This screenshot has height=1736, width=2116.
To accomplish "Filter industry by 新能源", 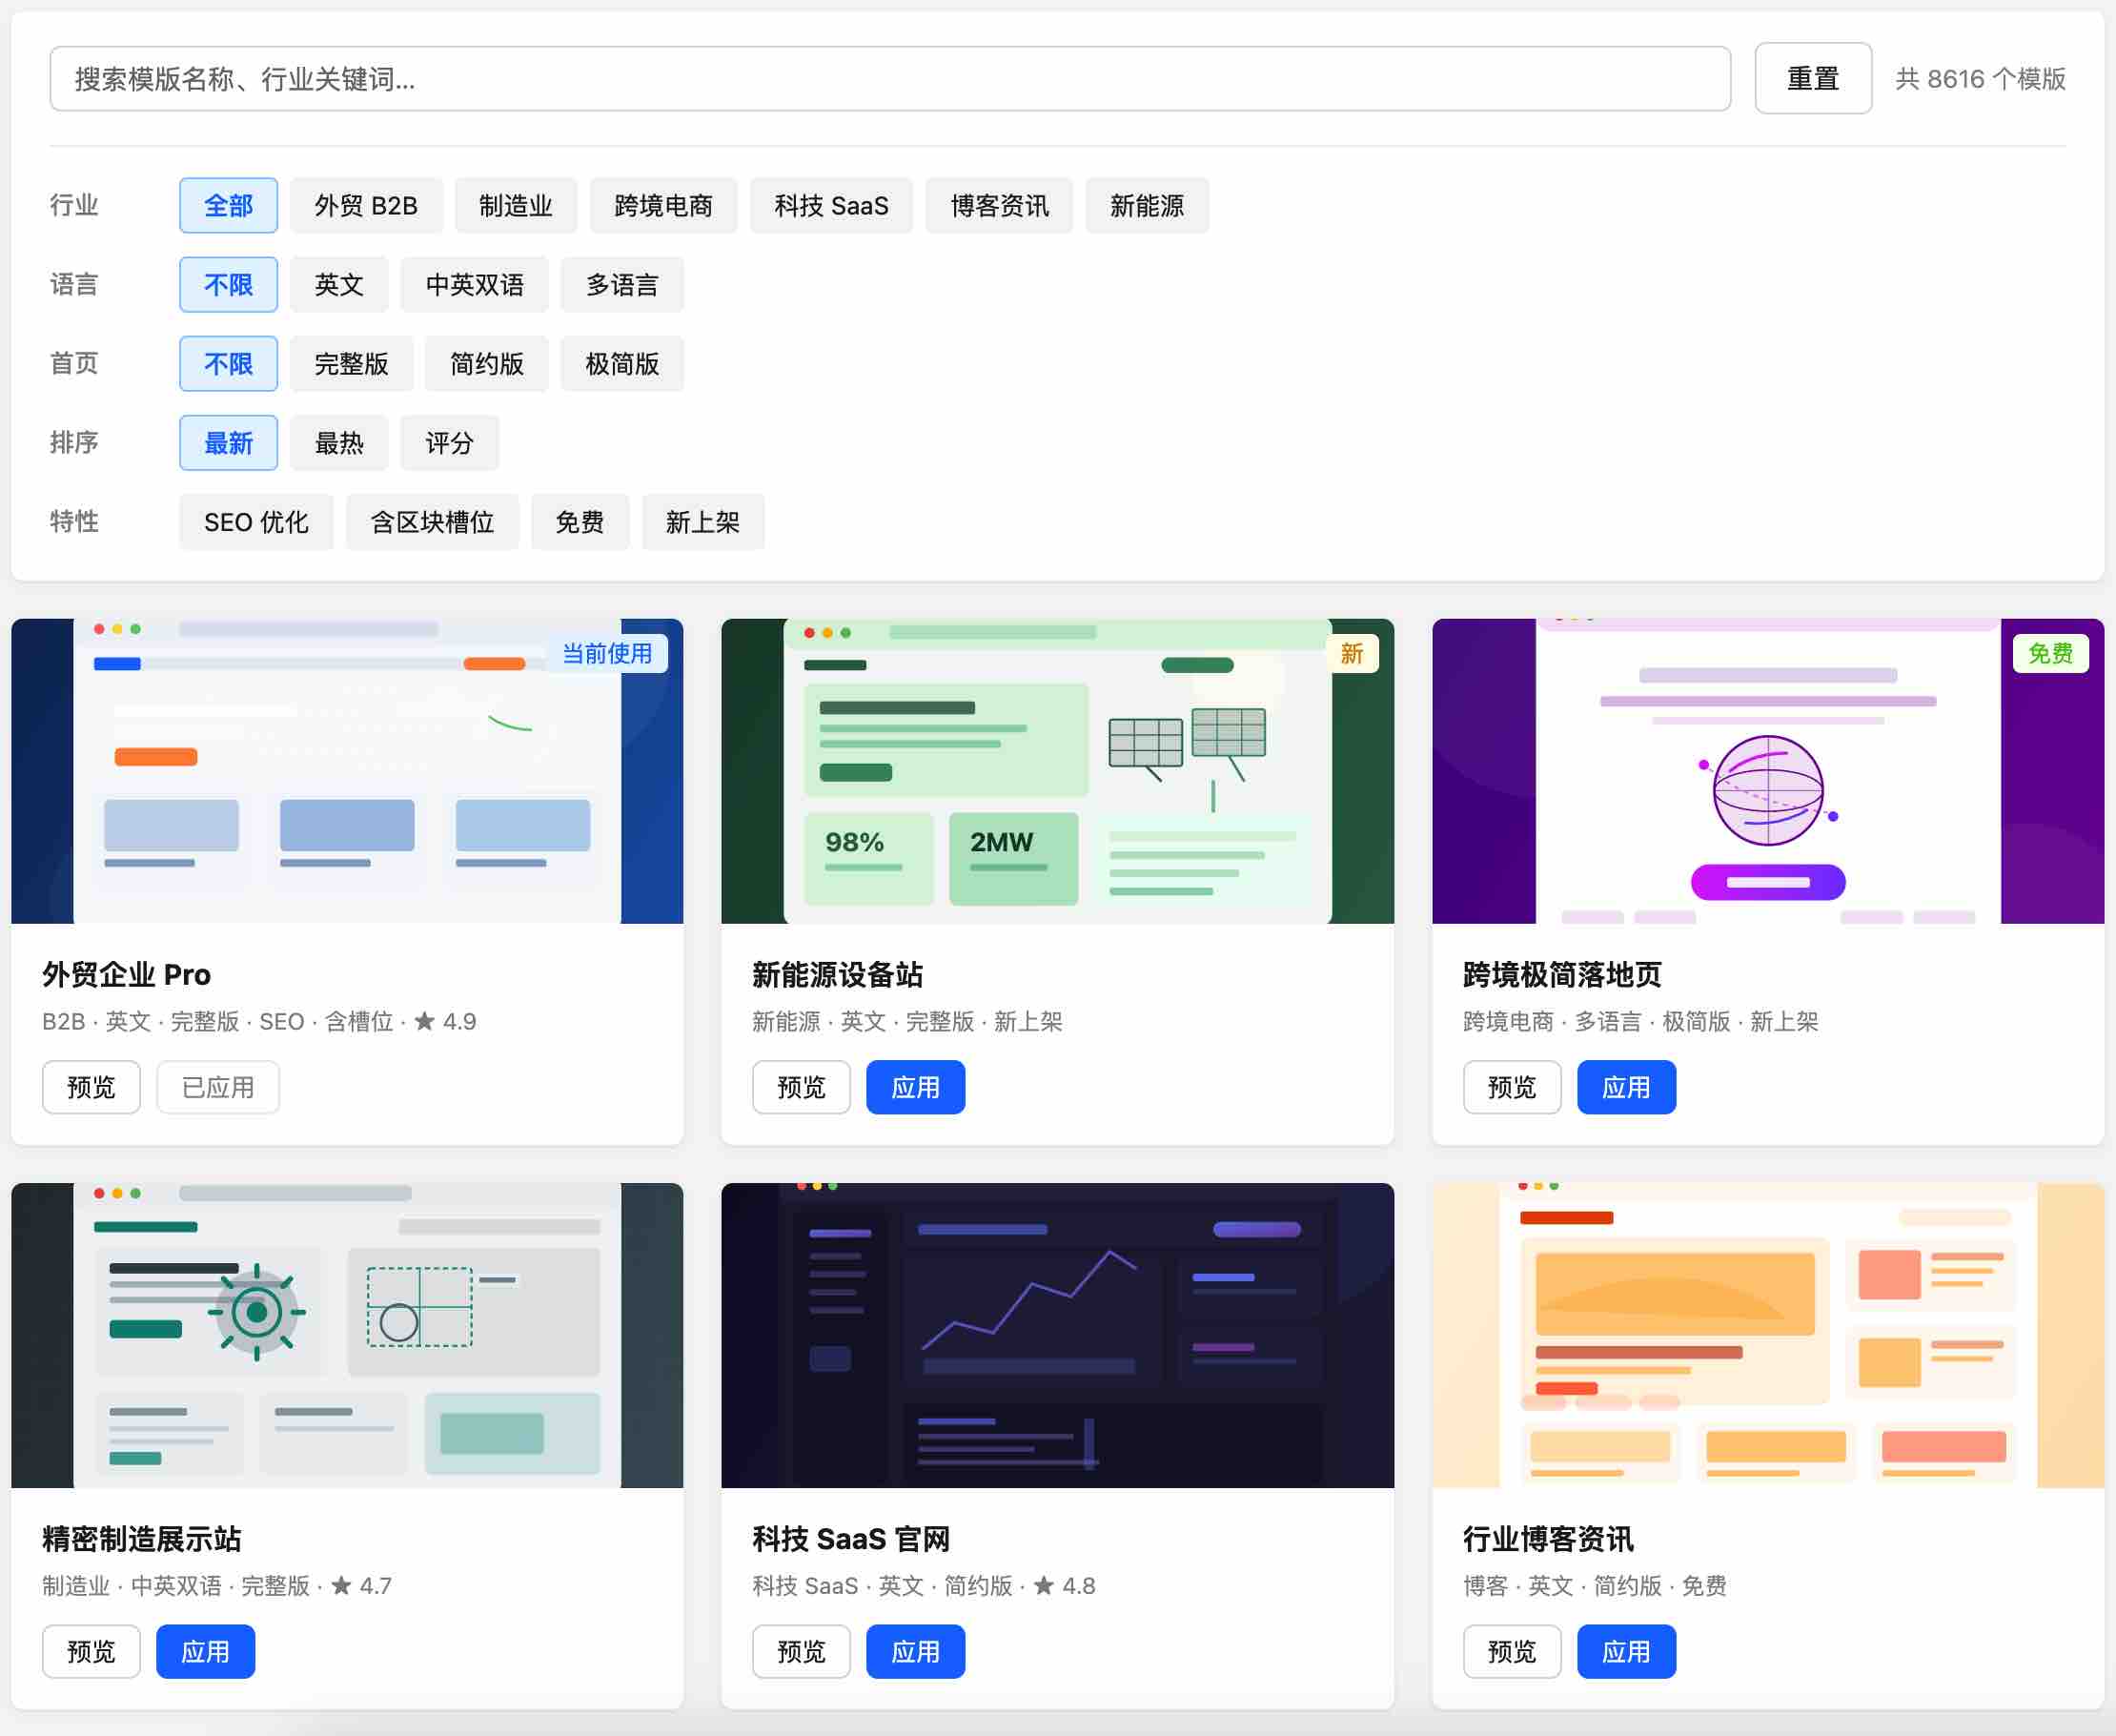I will tap(1147, 205).
